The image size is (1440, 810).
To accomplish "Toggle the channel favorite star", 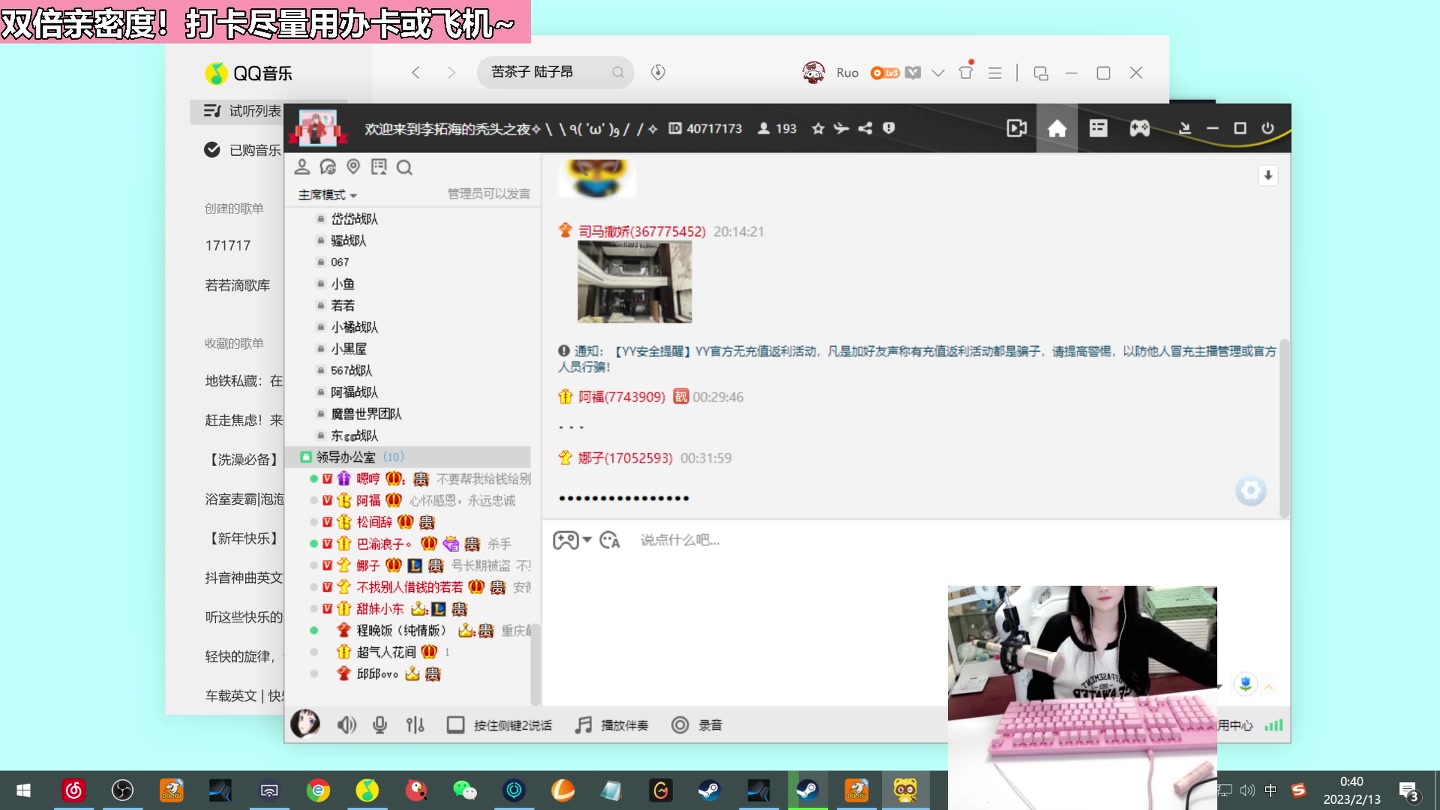I will (x=818, y=128).
